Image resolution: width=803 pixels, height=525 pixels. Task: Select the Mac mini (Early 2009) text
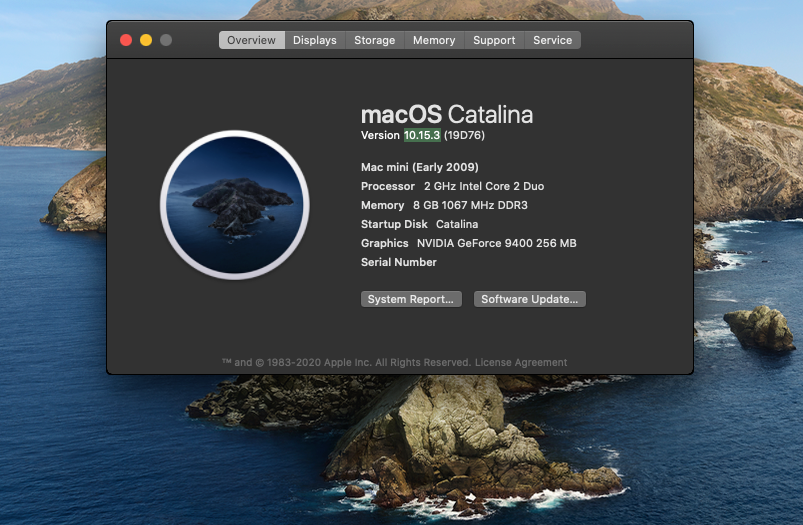pos(420,167)
